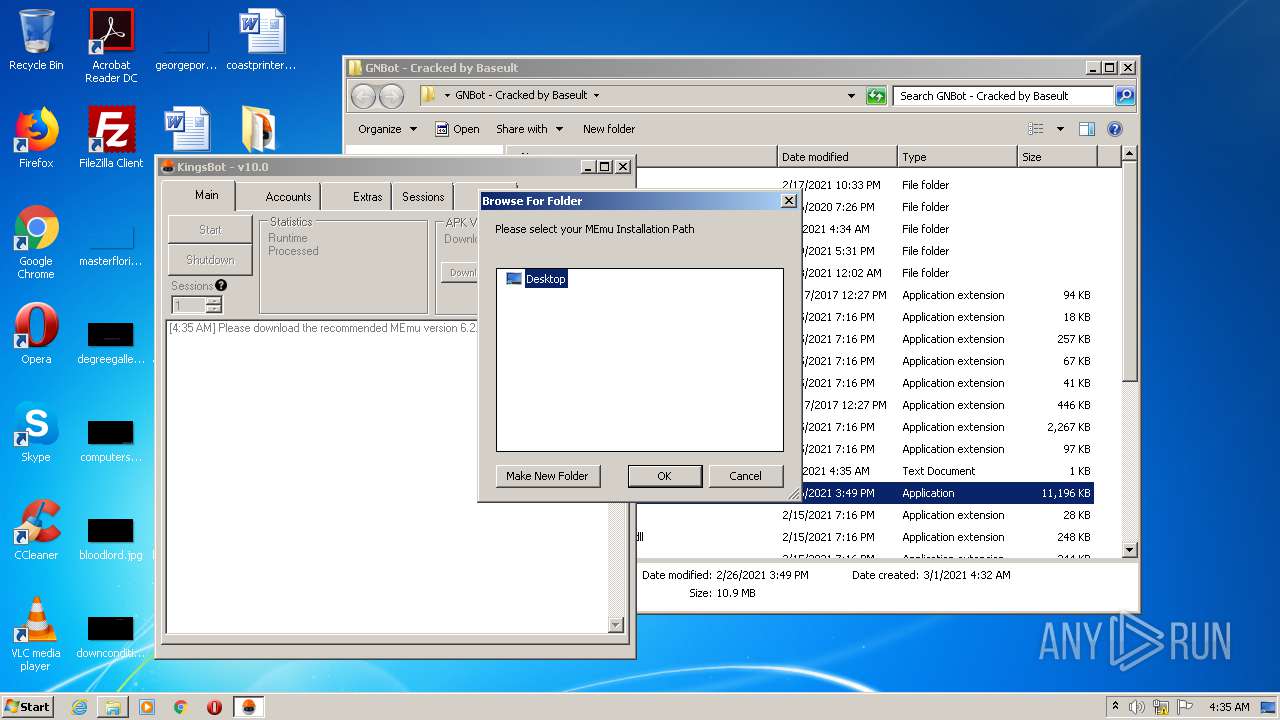Launch Google Chrome desktop shortcut
Image resolution: width=1280 pixels, height=720 pixels.
pos(36,242)
